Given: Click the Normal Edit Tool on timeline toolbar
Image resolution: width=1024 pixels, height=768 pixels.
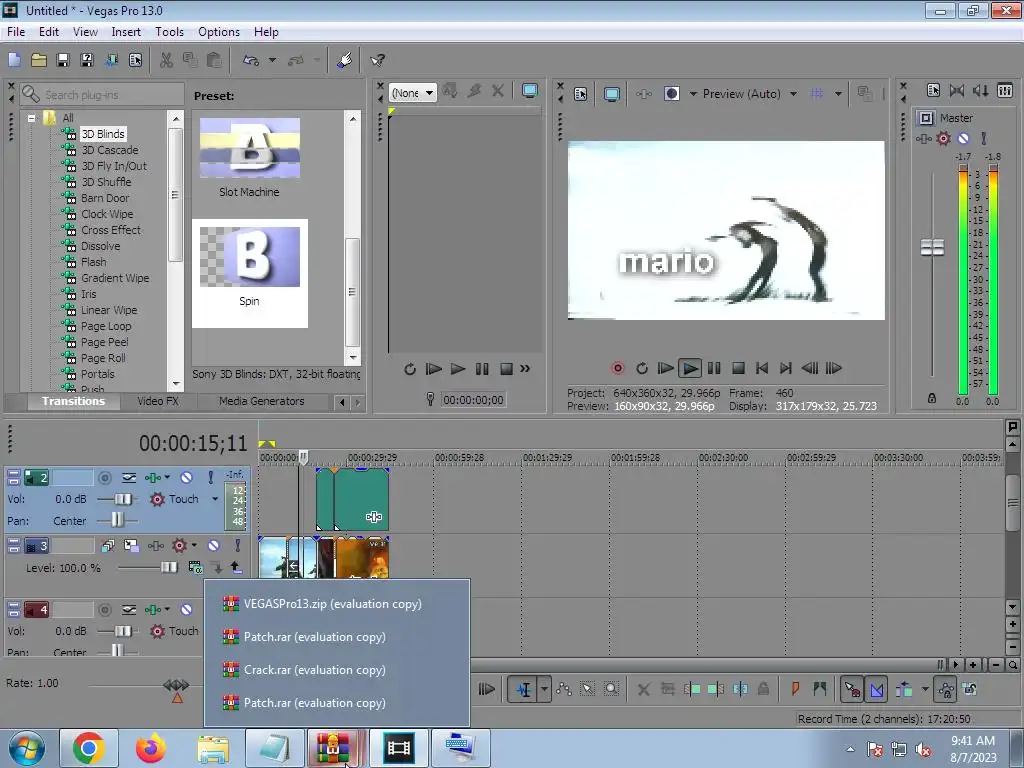Looking at the screenshot, I should pos(523,689).
